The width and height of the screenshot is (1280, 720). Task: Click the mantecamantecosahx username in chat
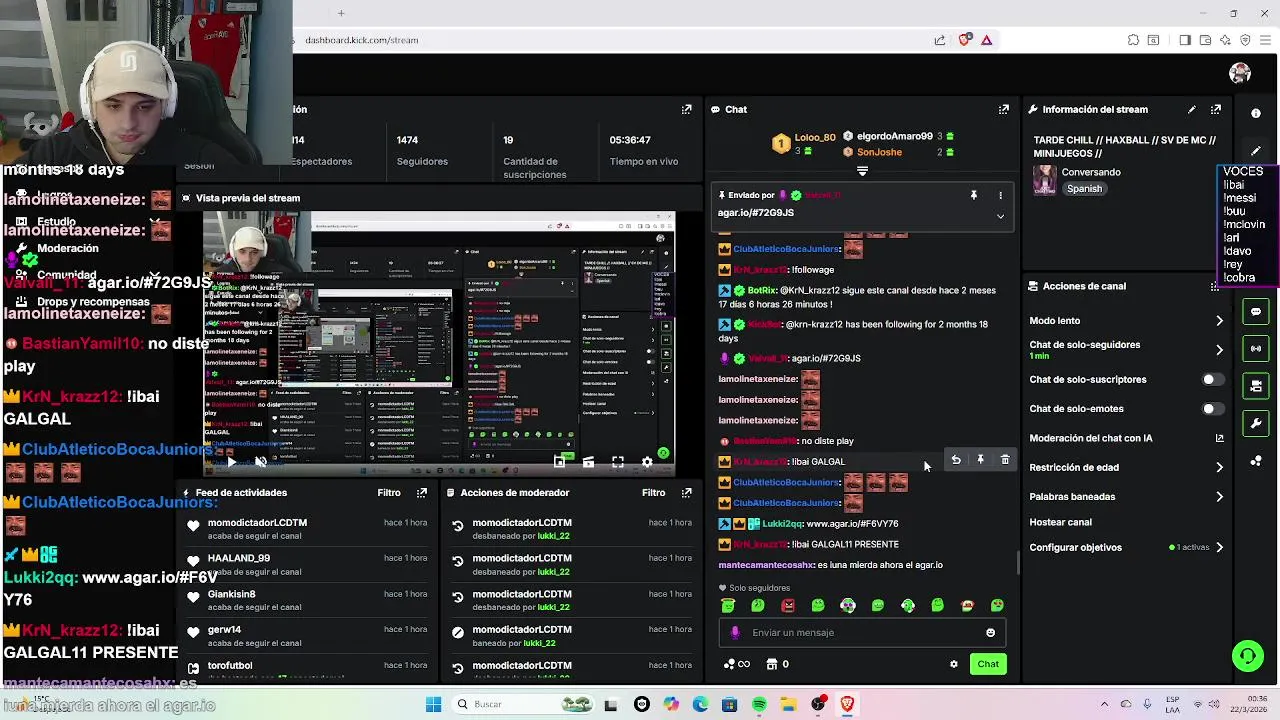pos(766,565)
